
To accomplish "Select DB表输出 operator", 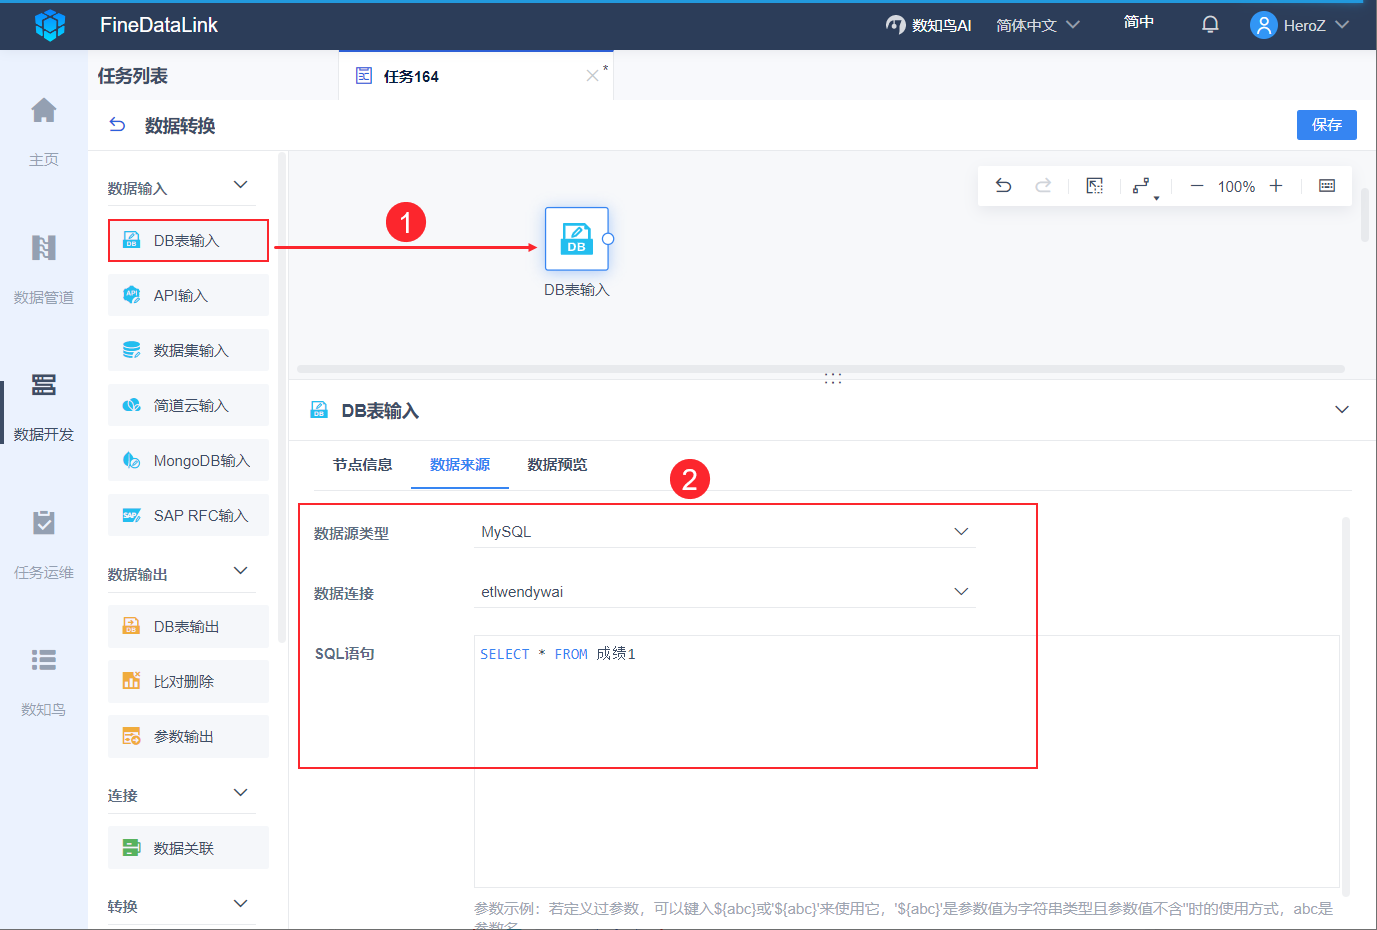I will [x=188, y=626].
